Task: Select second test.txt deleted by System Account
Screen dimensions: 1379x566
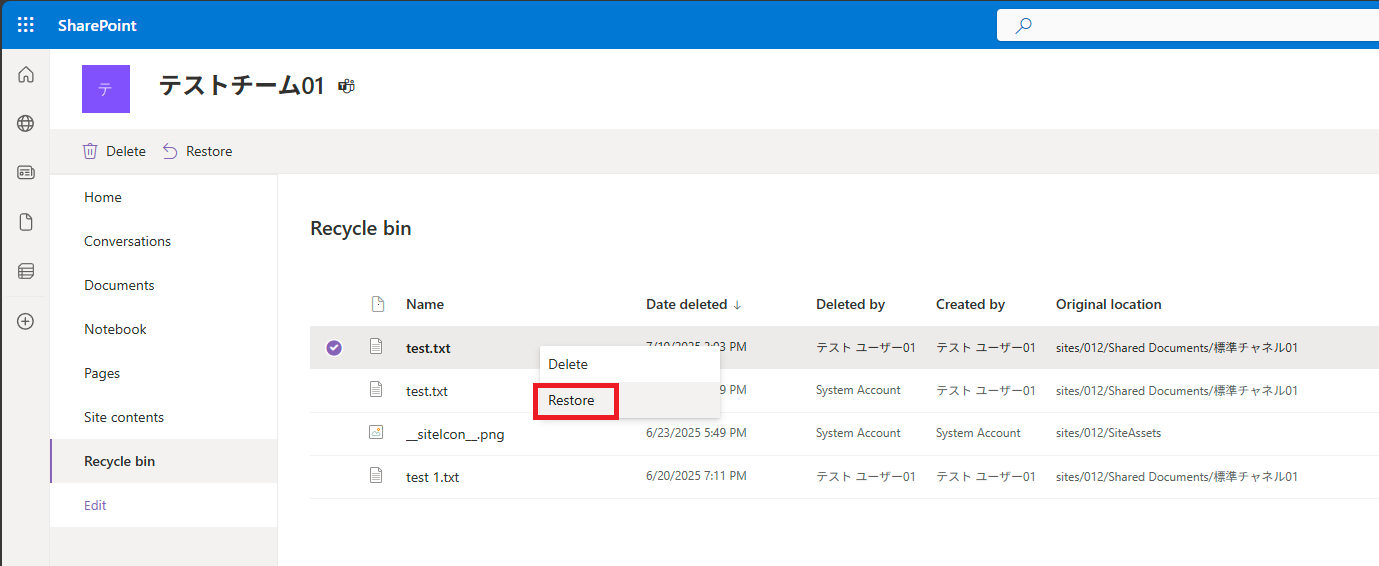Action: point(427,391)
